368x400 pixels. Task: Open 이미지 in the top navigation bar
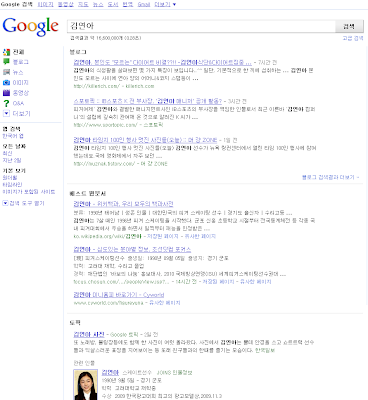click(45, 4)
